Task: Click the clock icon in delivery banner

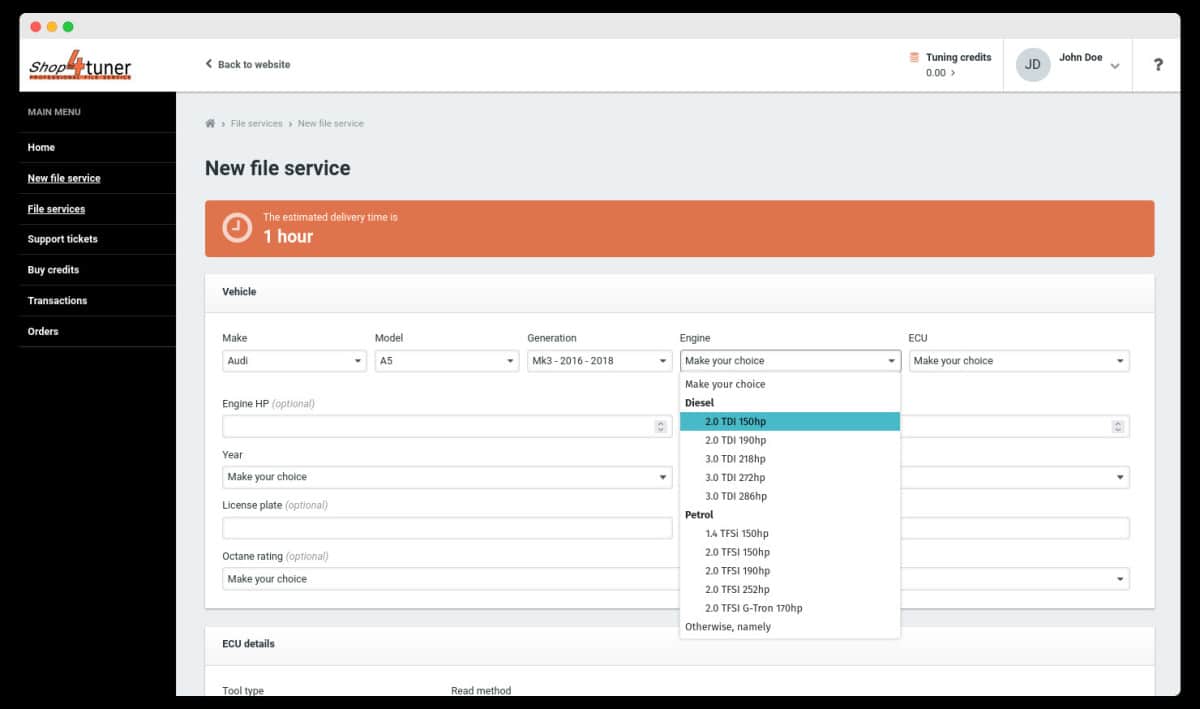Action: click(x=237, y=227)
